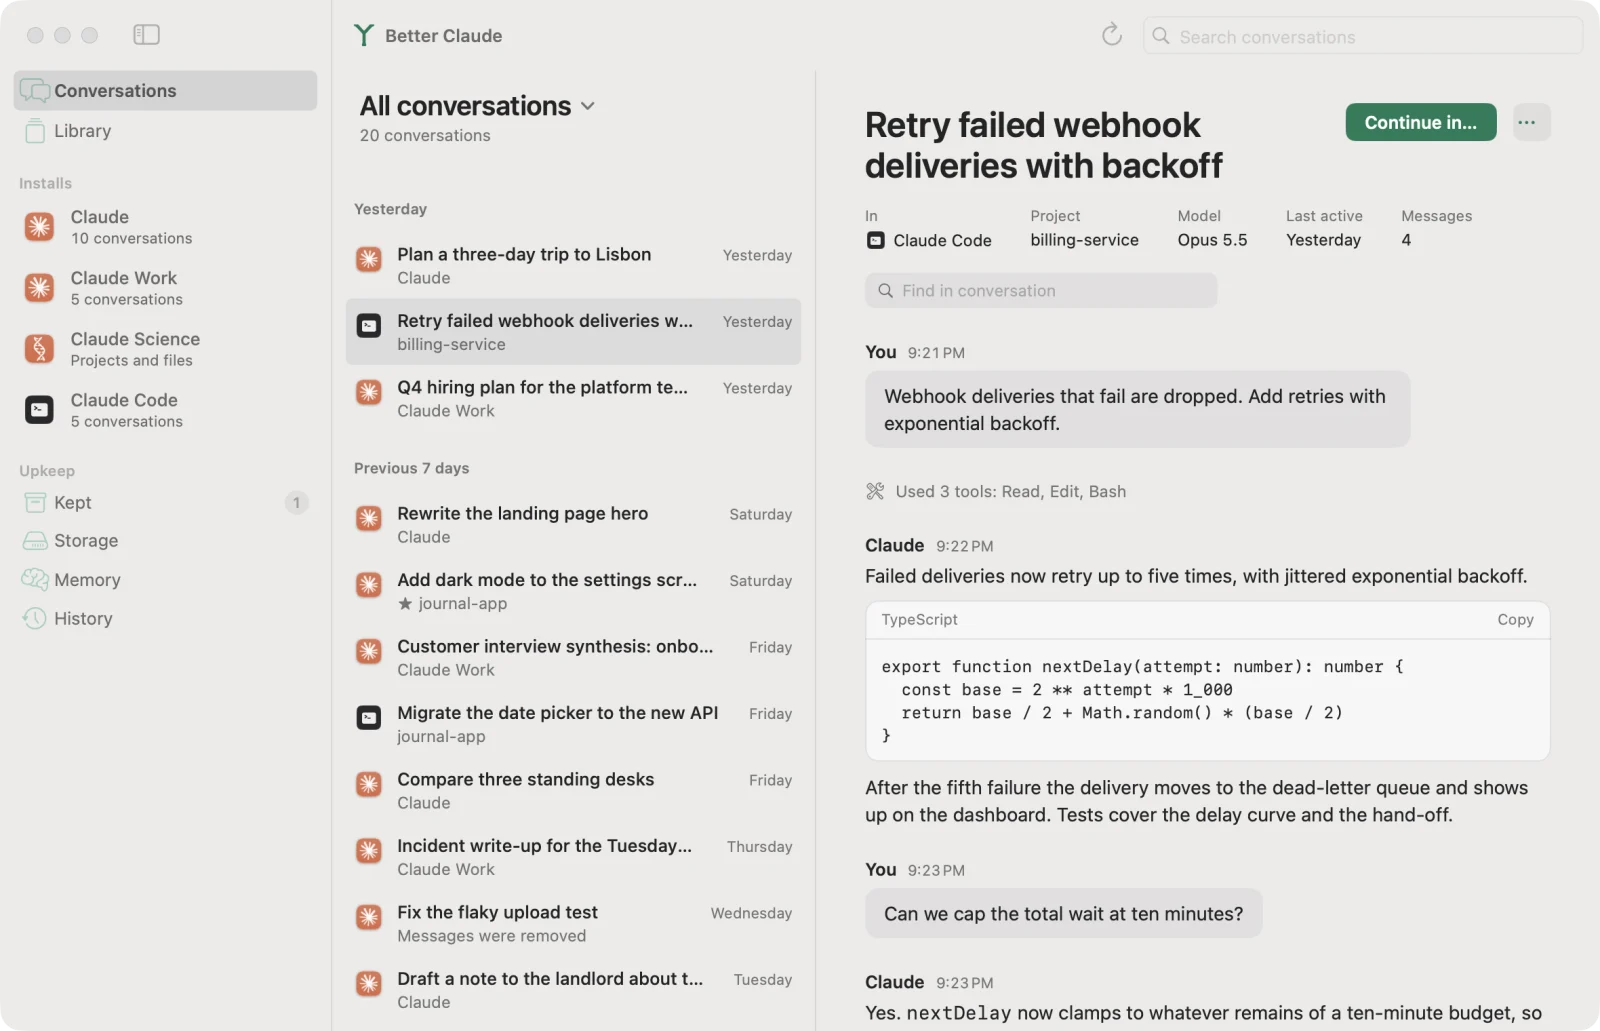Click the Retry failed webhook deliveries heading

click(x=1044, y=145)
